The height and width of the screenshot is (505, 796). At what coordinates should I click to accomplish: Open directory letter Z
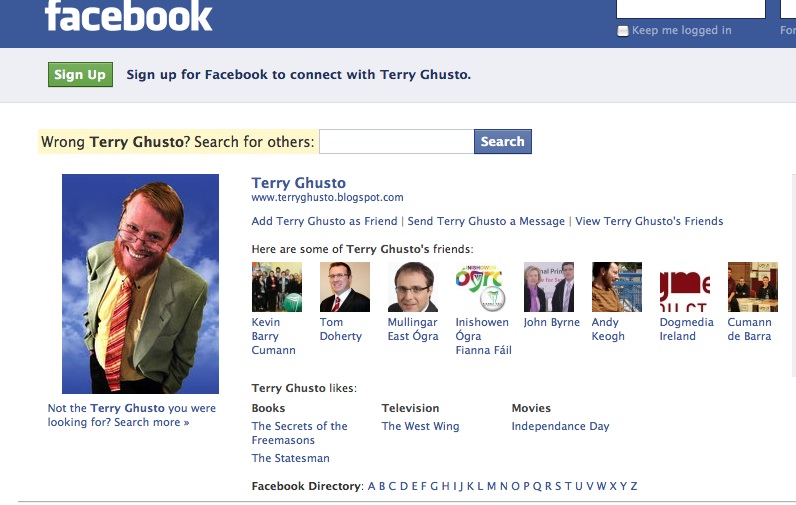634,486
